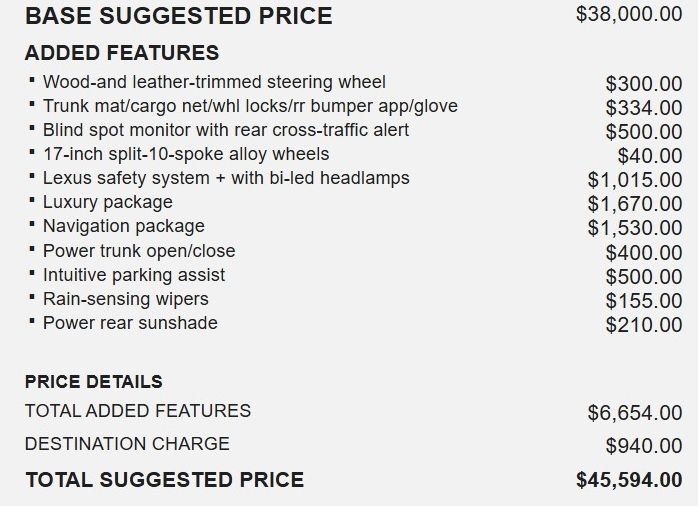This screenshot has width=698, height=506.
Task: Click the Total Suggested Price label
Action: [164, 480]
